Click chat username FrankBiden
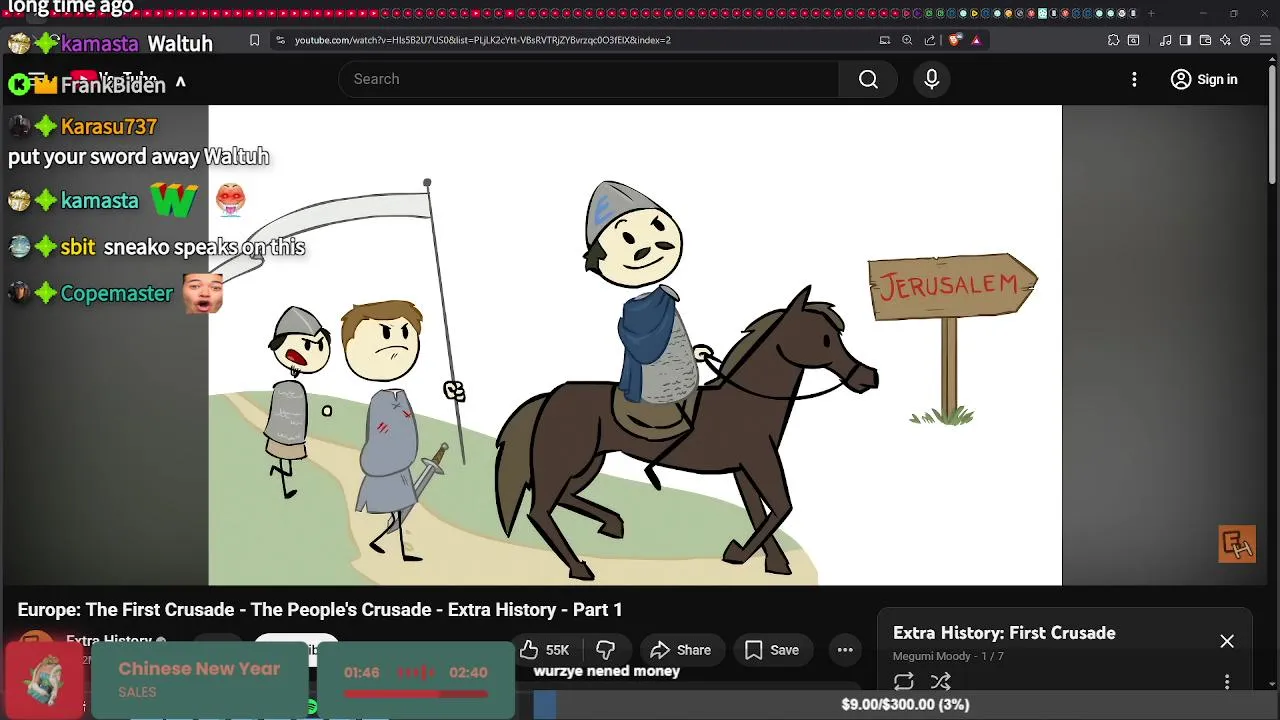This screenshot has height=720, width=1280. (113, 85)
